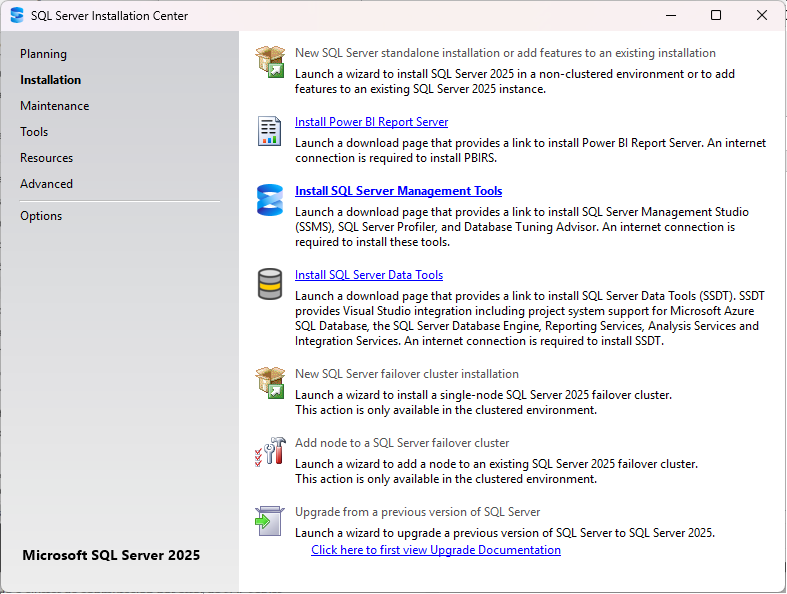Open Install SQL Server Data Tools link
Viewport: 787px width, 594px height.
point(369,275)
